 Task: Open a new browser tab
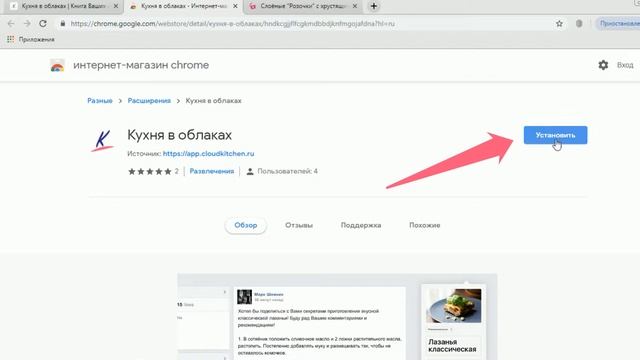(373, 6)
